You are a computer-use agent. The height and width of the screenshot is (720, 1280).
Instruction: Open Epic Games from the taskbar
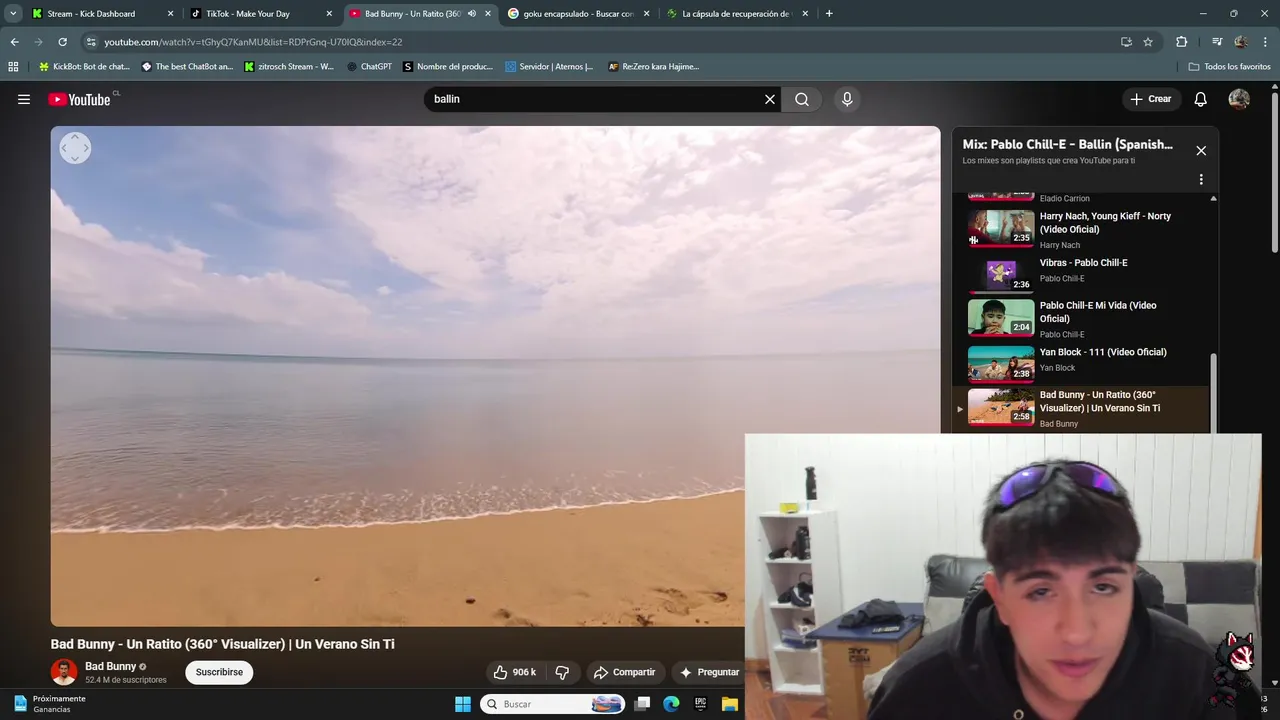(x=701, y=704)
